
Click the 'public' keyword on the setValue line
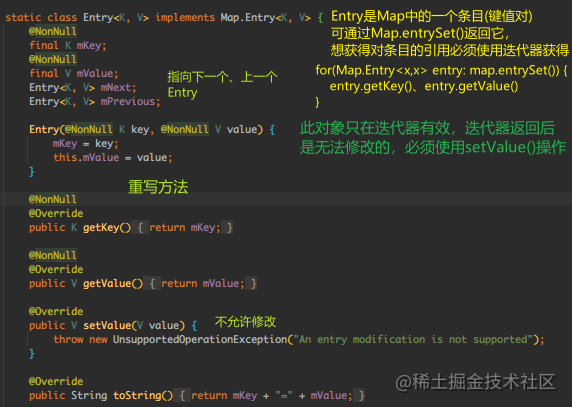coord(47,326)
